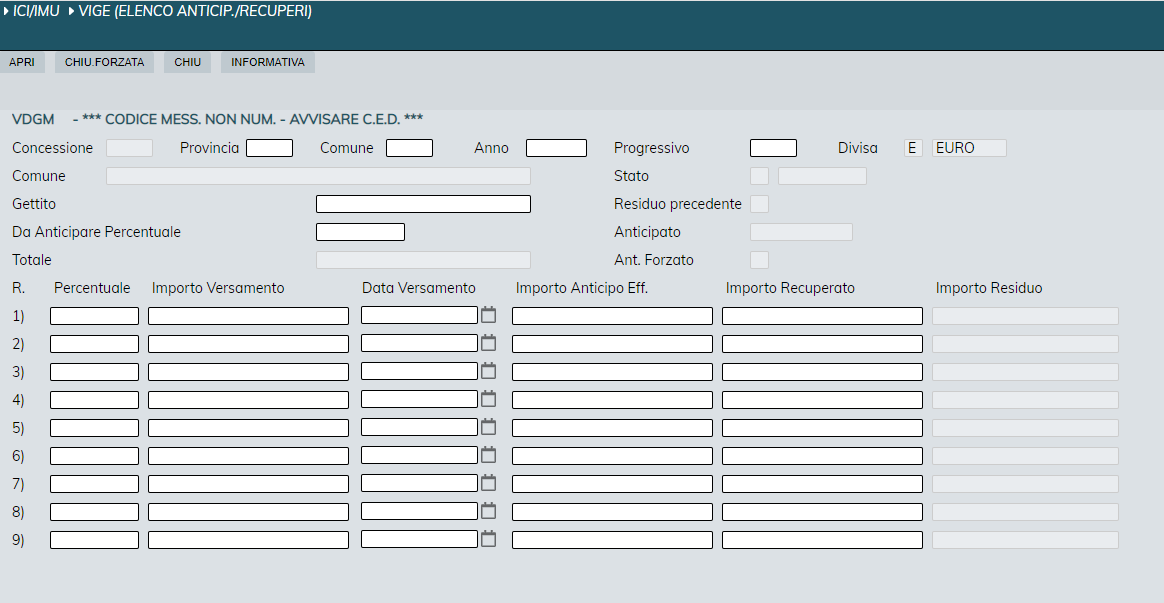Select the Progressivo input field

[x=773, y=148]
